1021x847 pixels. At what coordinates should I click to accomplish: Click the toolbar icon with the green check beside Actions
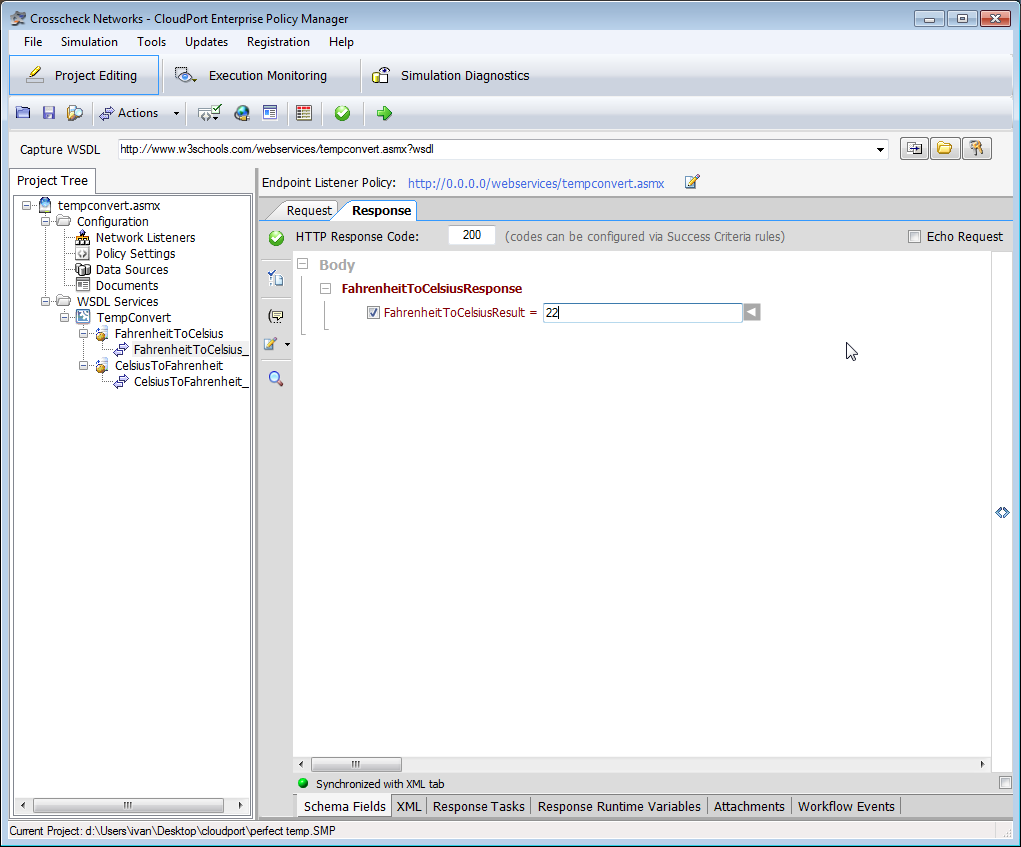[210, 113]
